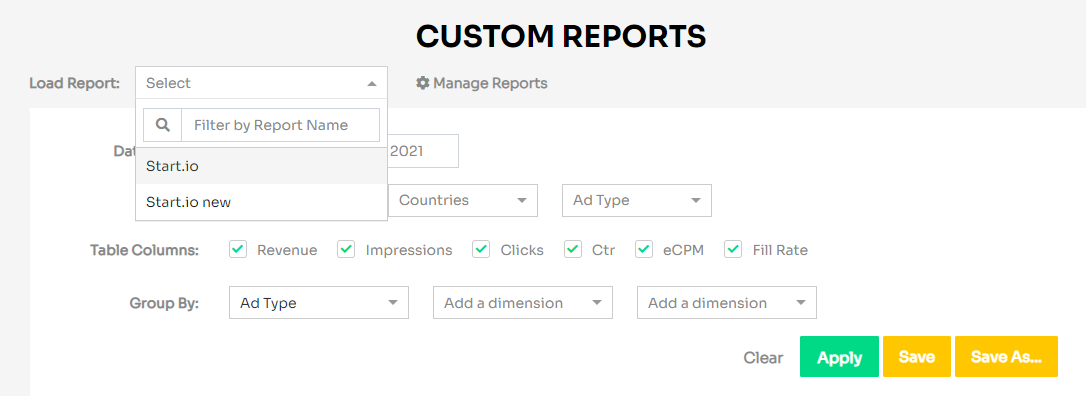Click the date field showing 2021

coord(423,151)
